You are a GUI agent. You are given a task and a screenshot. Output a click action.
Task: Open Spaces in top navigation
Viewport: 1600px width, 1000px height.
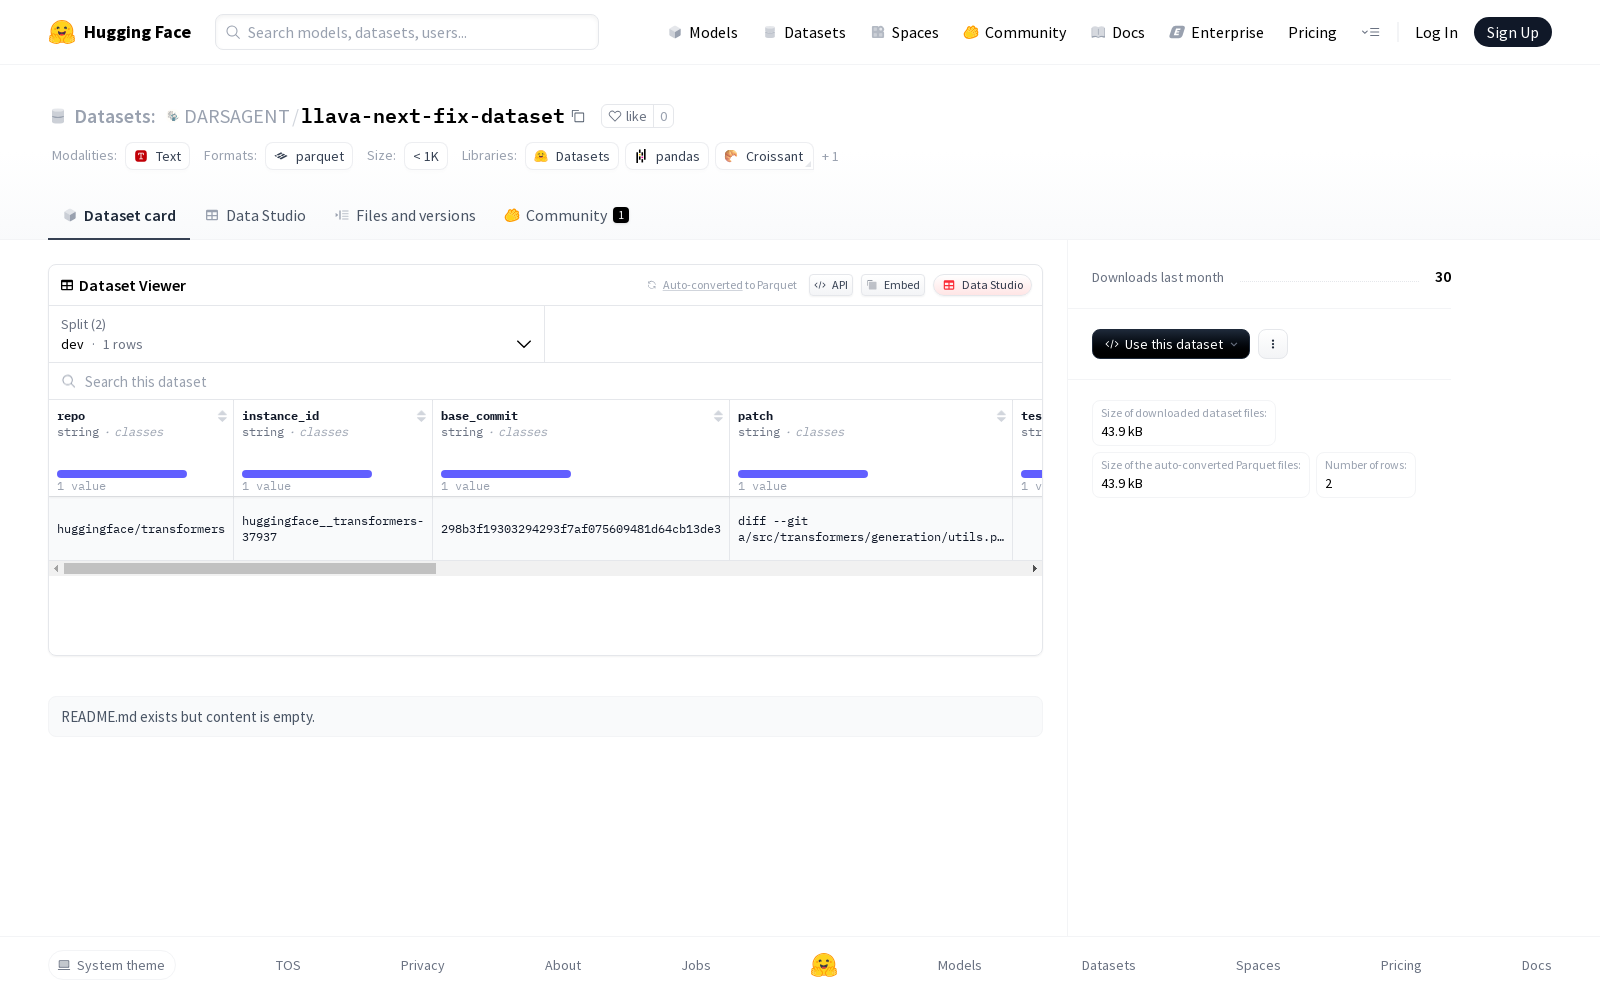coord(904,32)
